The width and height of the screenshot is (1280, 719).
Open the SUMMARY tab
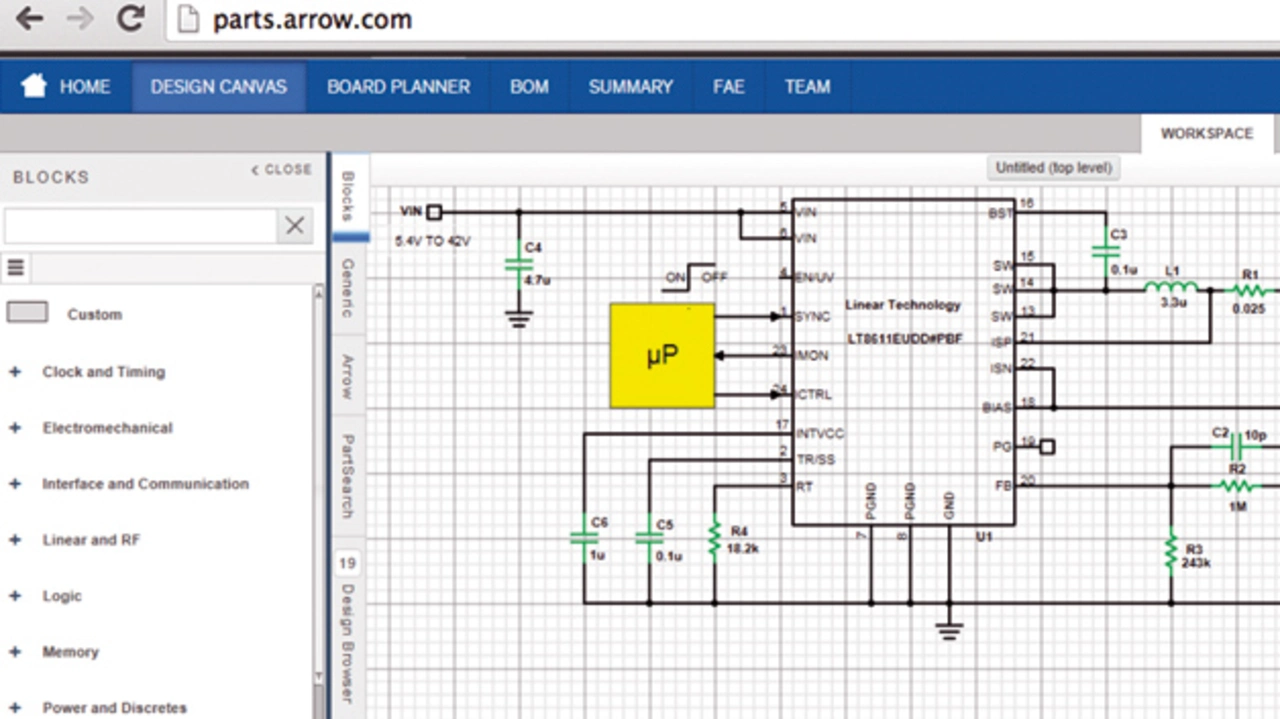point(631,87)
